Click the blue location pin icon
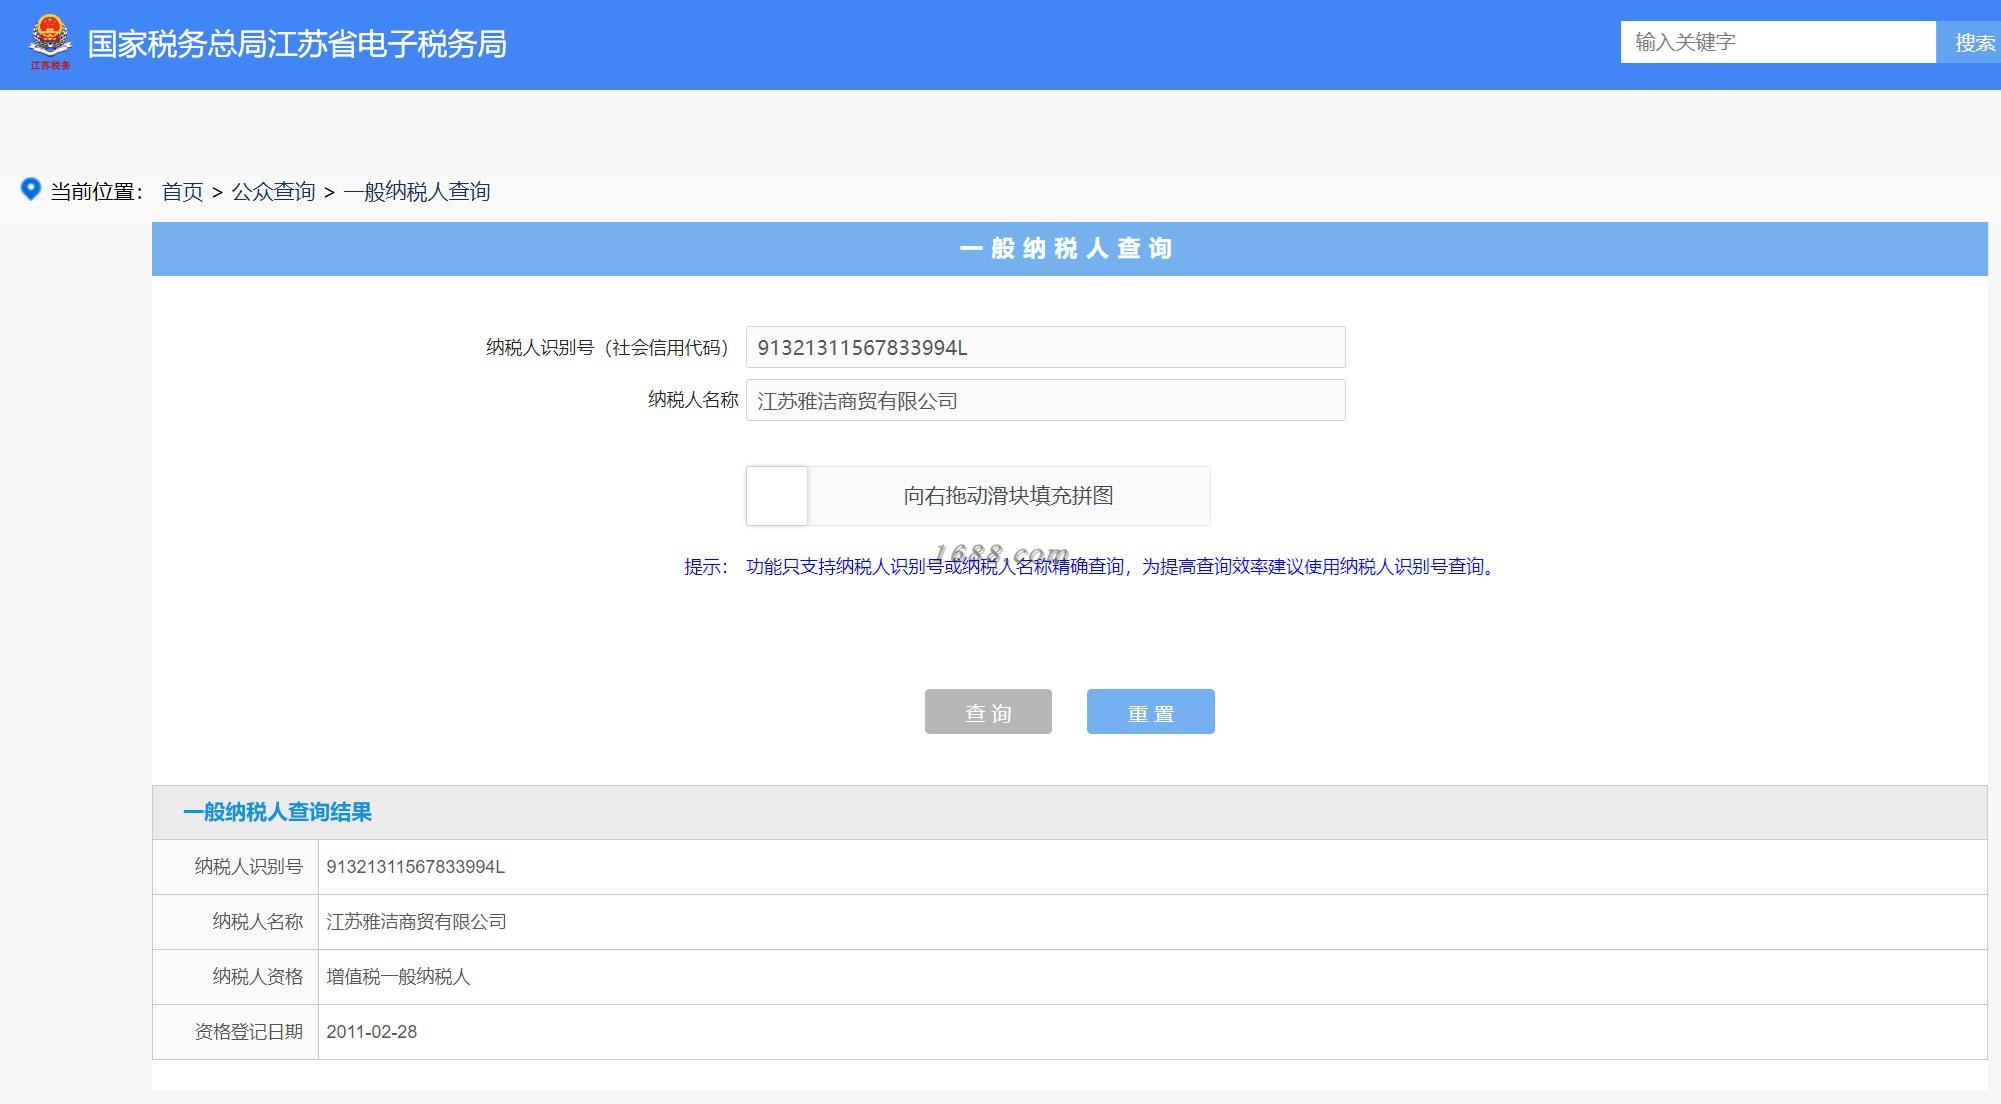This screenshot has width=2001, height=1104. 31,189
